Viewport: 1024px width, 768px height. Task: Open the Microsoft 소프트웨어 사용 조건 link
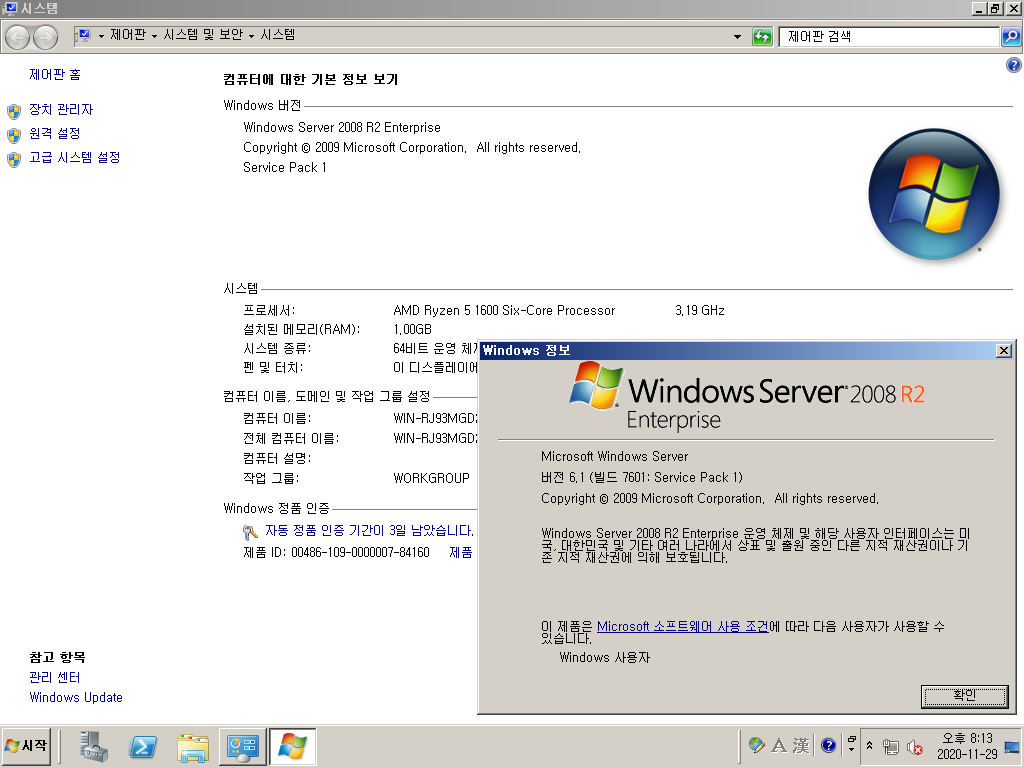(x=682, y=626)
